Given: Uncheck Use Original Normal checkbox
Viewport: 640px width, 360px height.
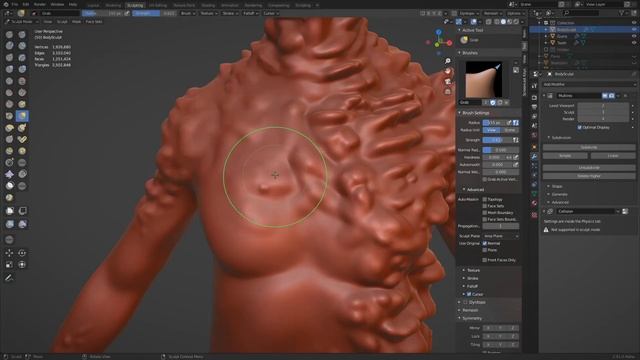Looking at the screenshot, I should [x=485, y=243].
